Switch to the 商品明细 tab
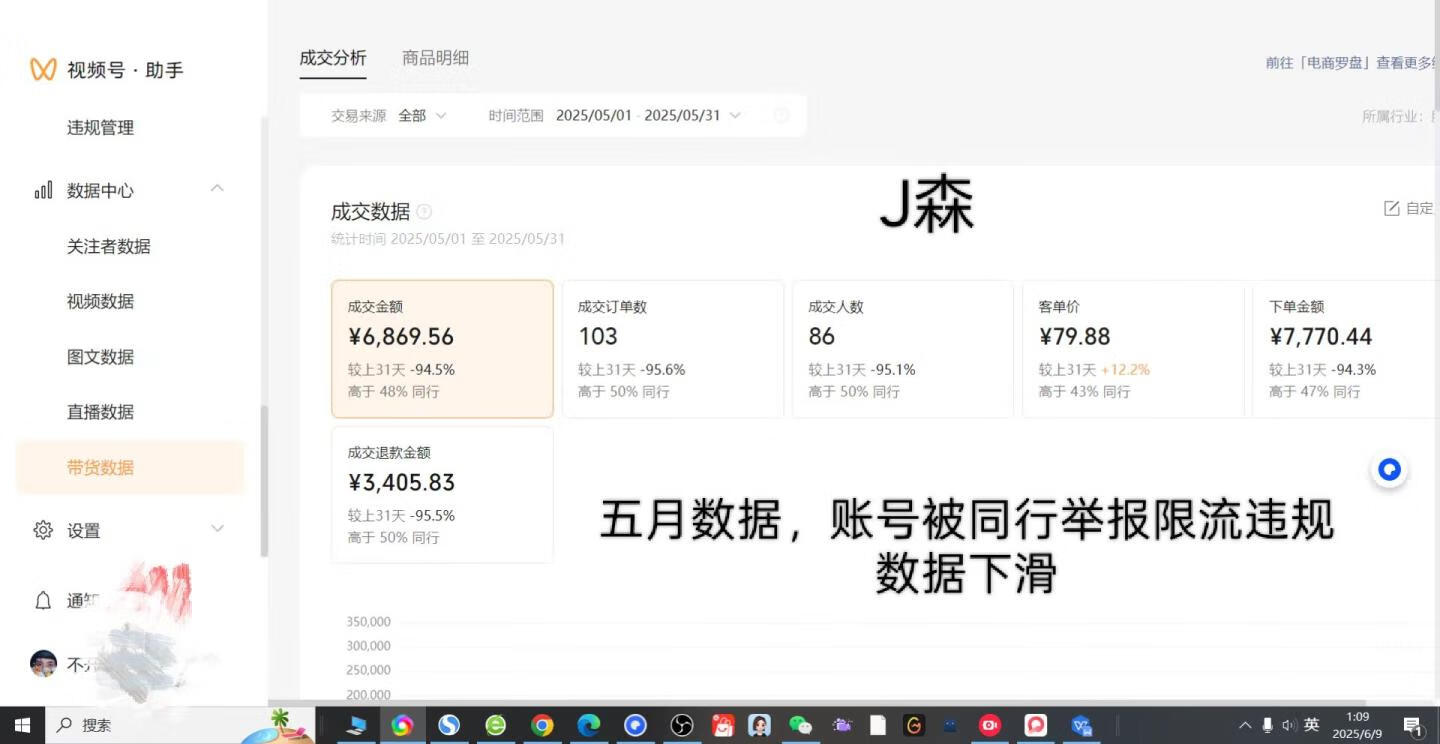 click(435, 58)
